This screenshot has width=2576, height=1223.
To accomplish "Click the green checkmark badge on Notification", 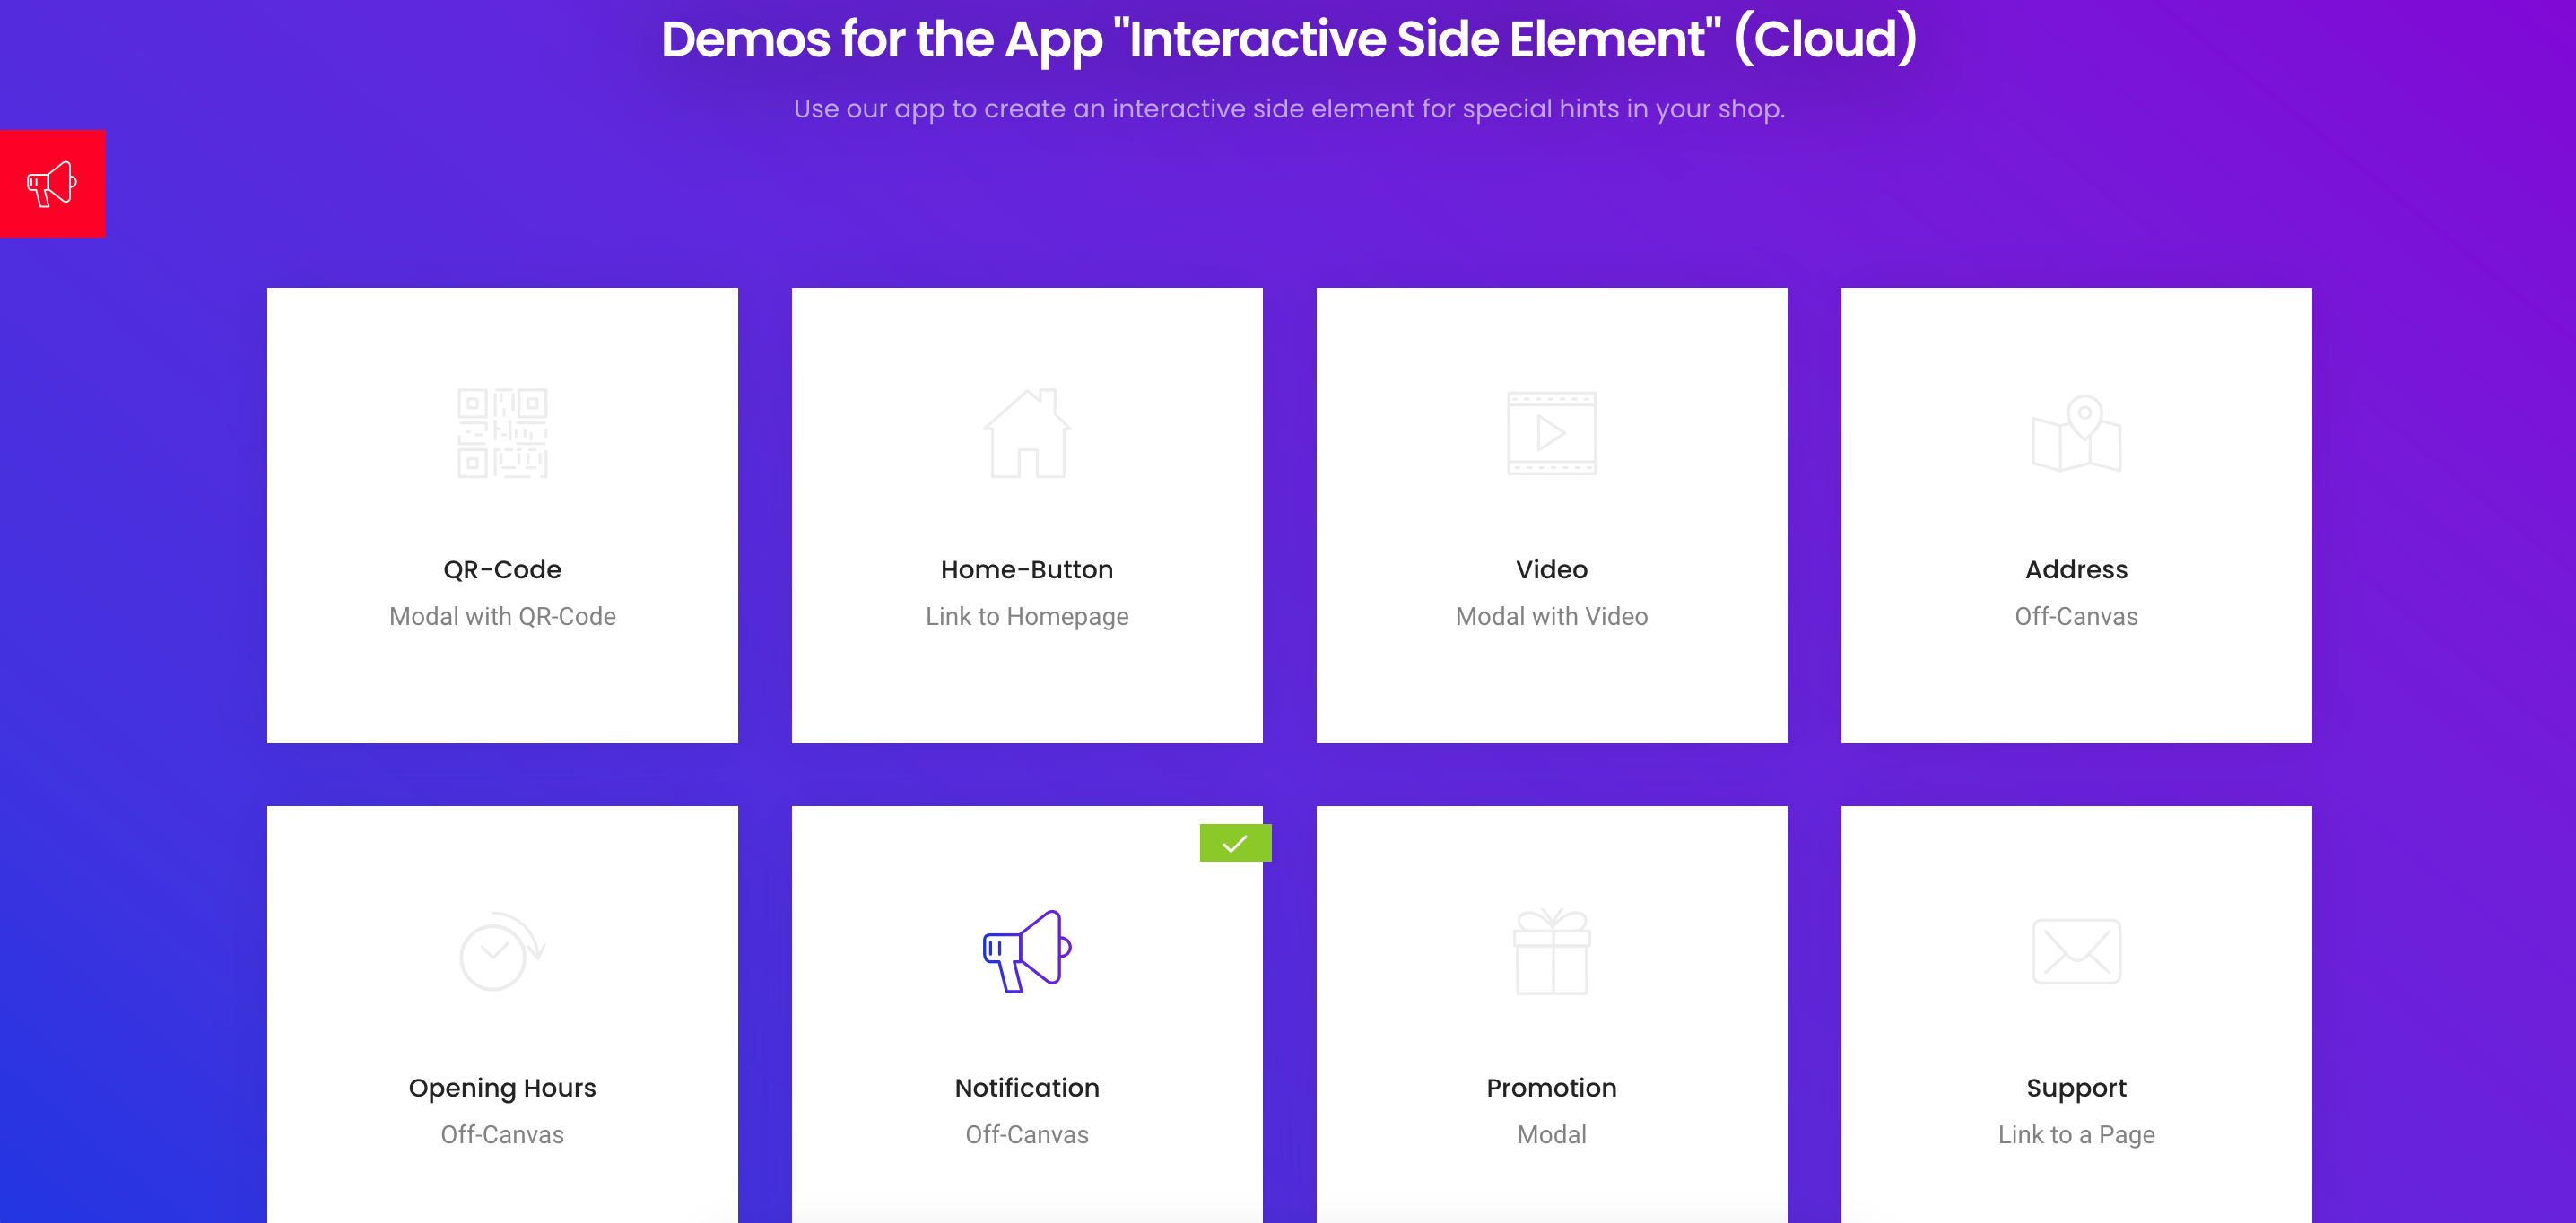I will click(1235, 843).
